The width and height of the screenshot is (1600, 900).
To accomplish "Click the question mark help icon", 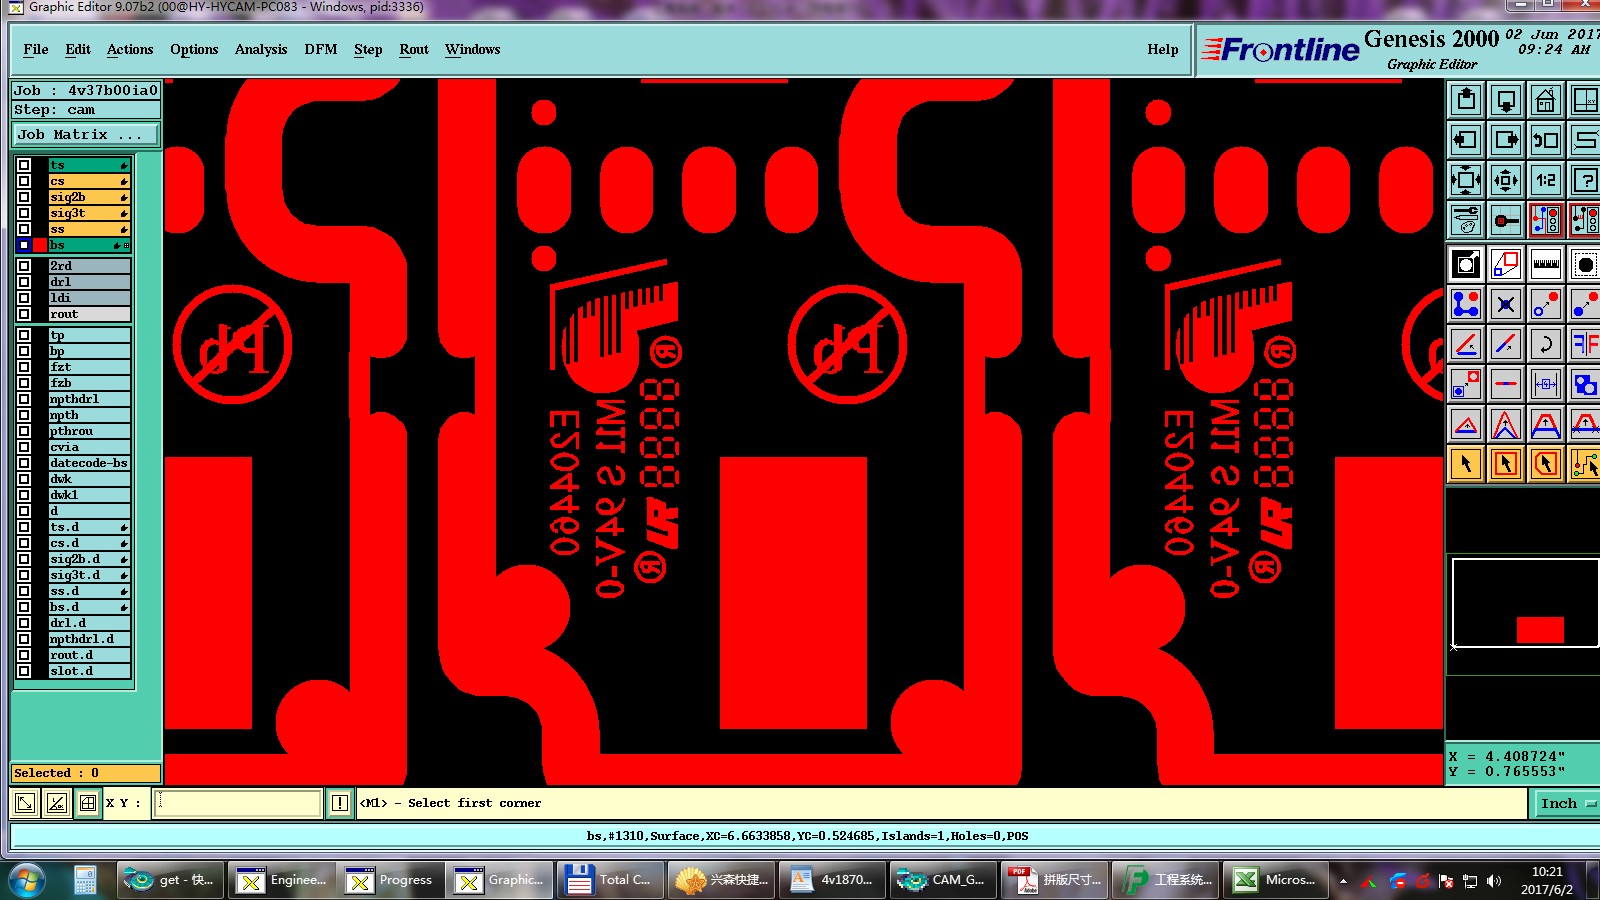I will [x=1585, y=180].
